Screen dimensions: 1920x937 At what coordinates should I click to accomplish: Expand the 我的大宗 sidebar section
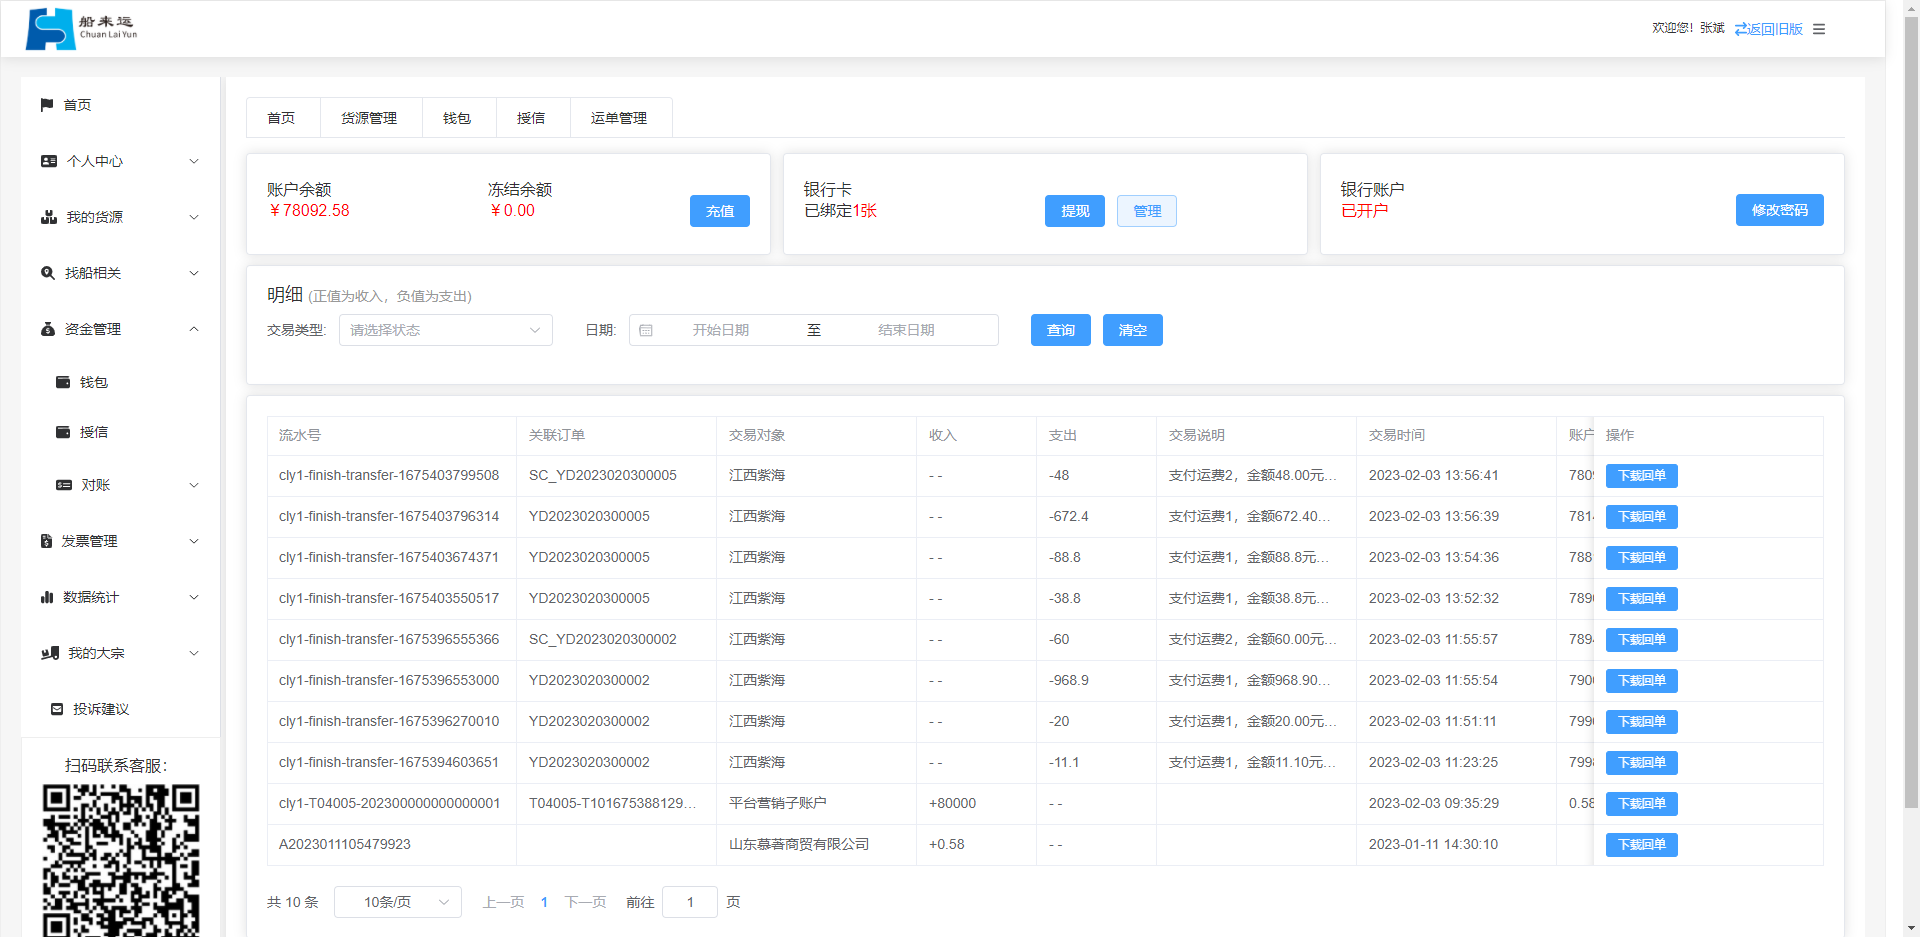[194, 653]
